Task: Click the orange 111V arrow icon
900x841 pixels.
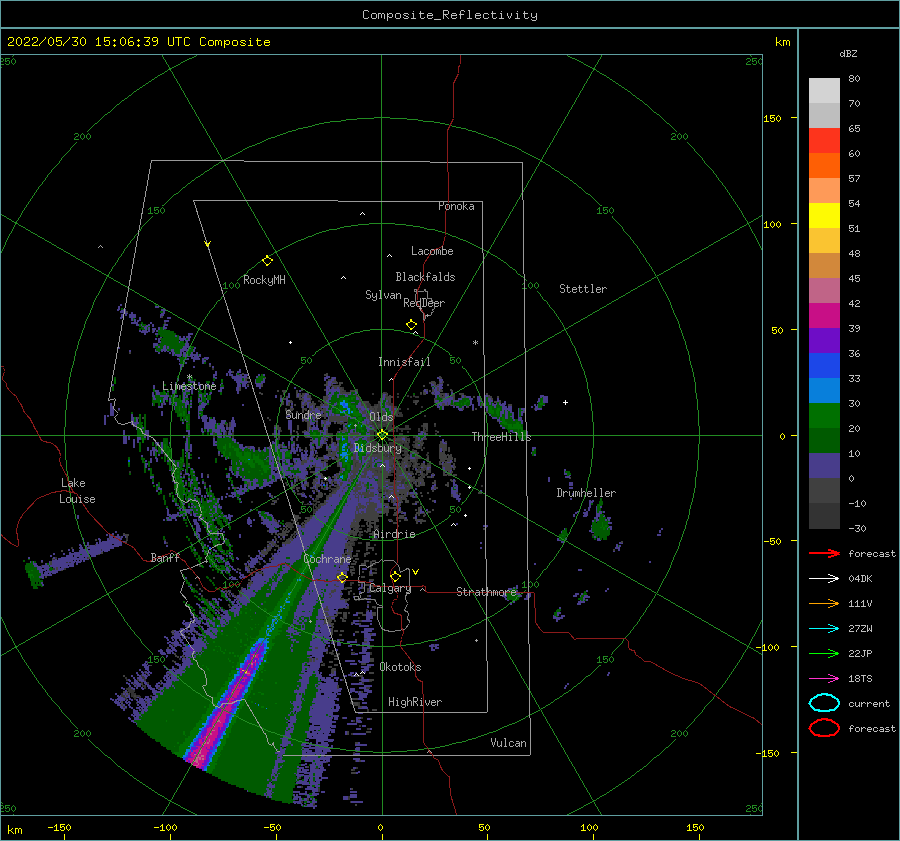Action: pyautogui.click(x=824, y=603)
